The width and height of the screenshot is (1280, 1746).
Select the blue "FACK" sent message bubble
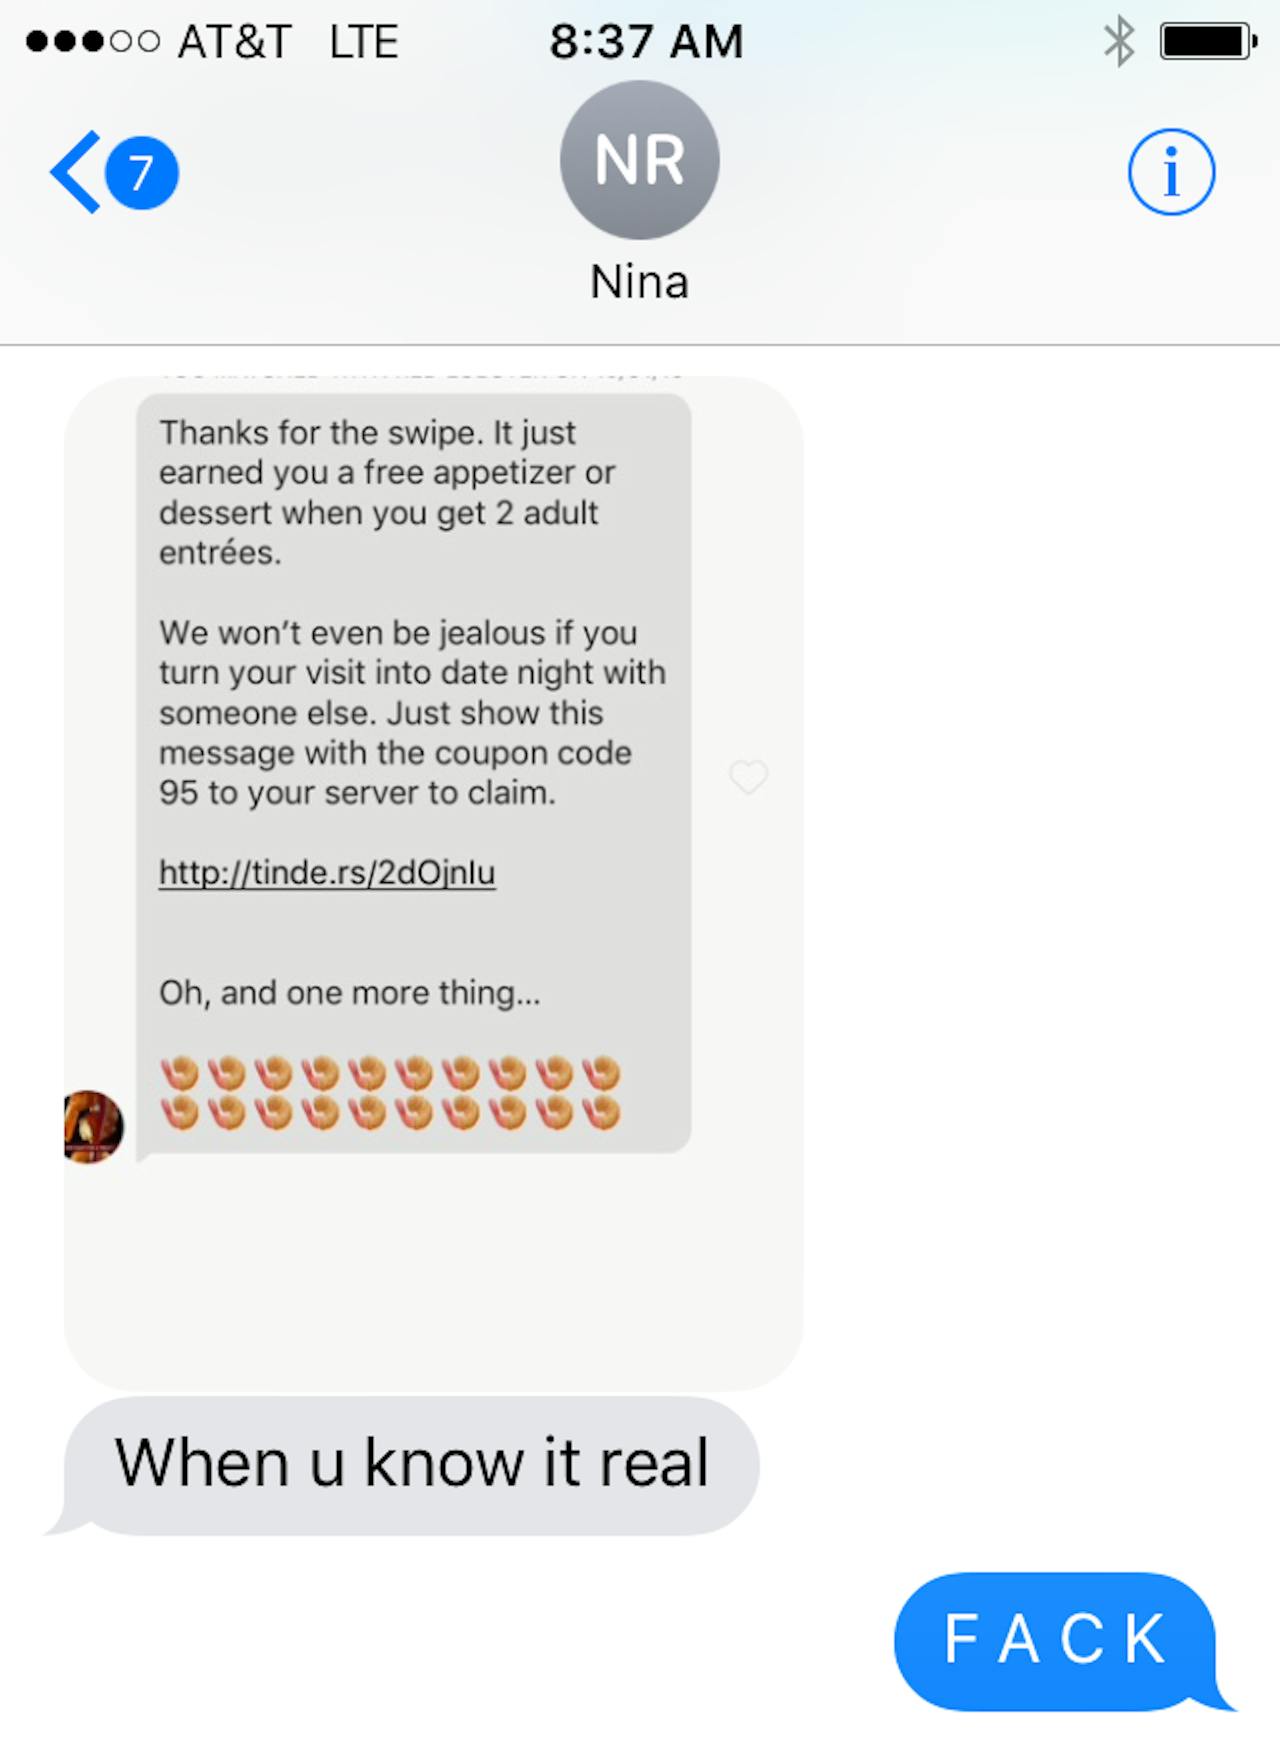click(1056, 1641)
